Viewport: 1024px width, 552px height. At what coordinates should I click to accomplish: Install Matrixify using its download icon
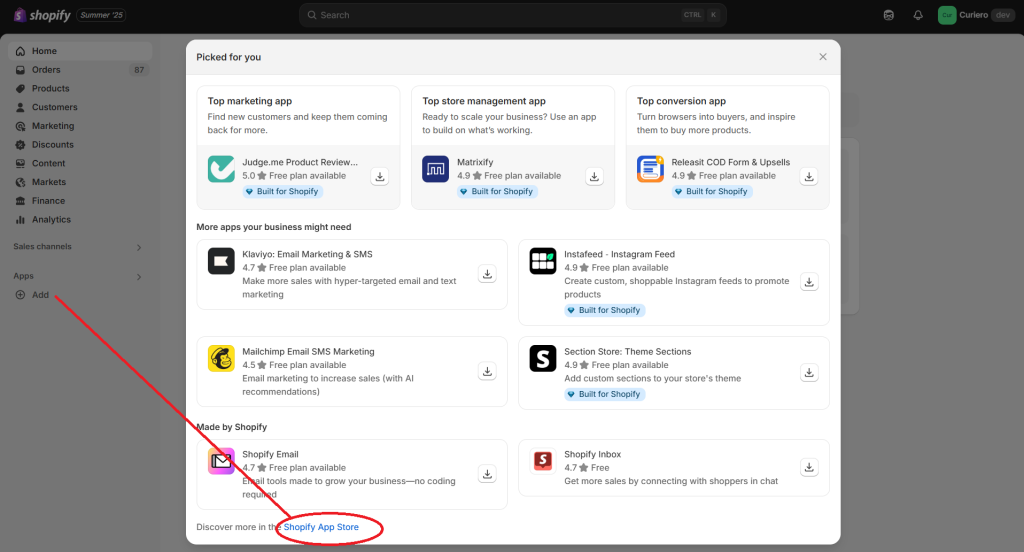click(594, 176)
